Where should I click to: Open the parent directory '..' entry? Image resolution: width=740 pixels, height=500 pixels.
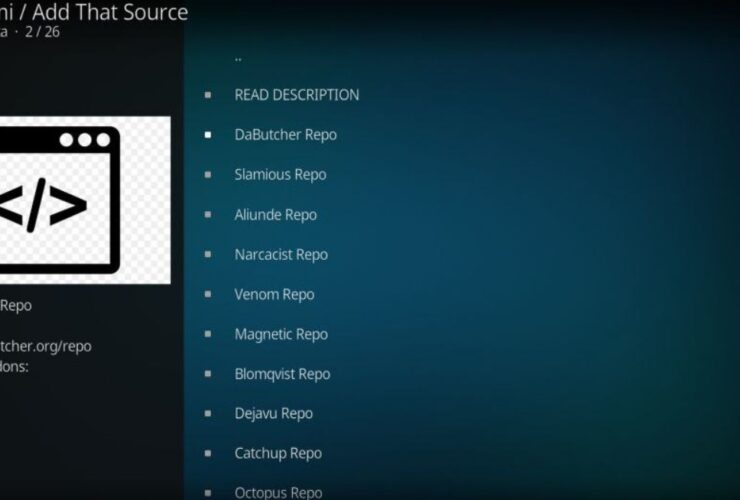pyautogui.click(x=238, y=59)
